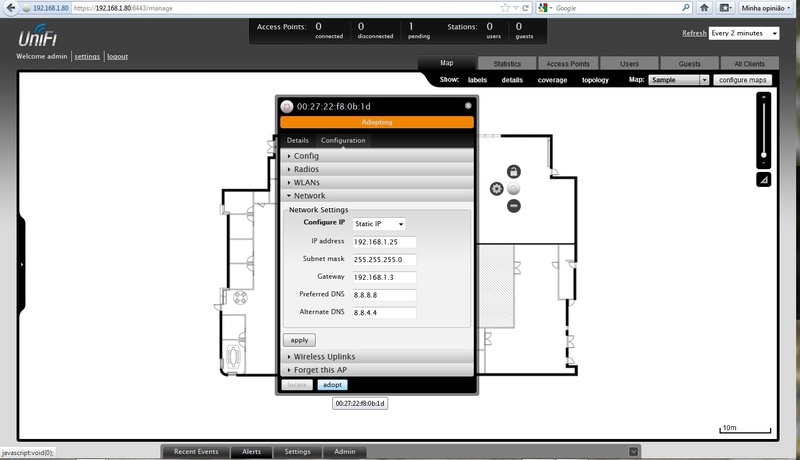Click the browser back arrow button
The height and width of the screenshot is (460, 800).
(x=10, y=8)
